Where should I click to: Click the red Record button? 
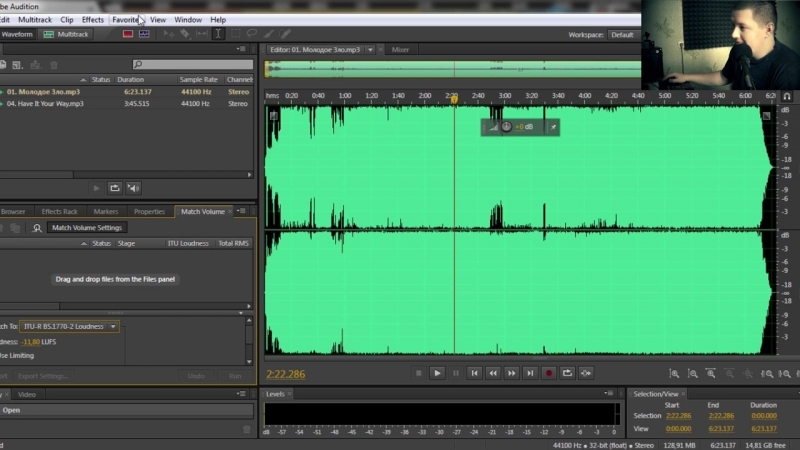click(548, 373)
